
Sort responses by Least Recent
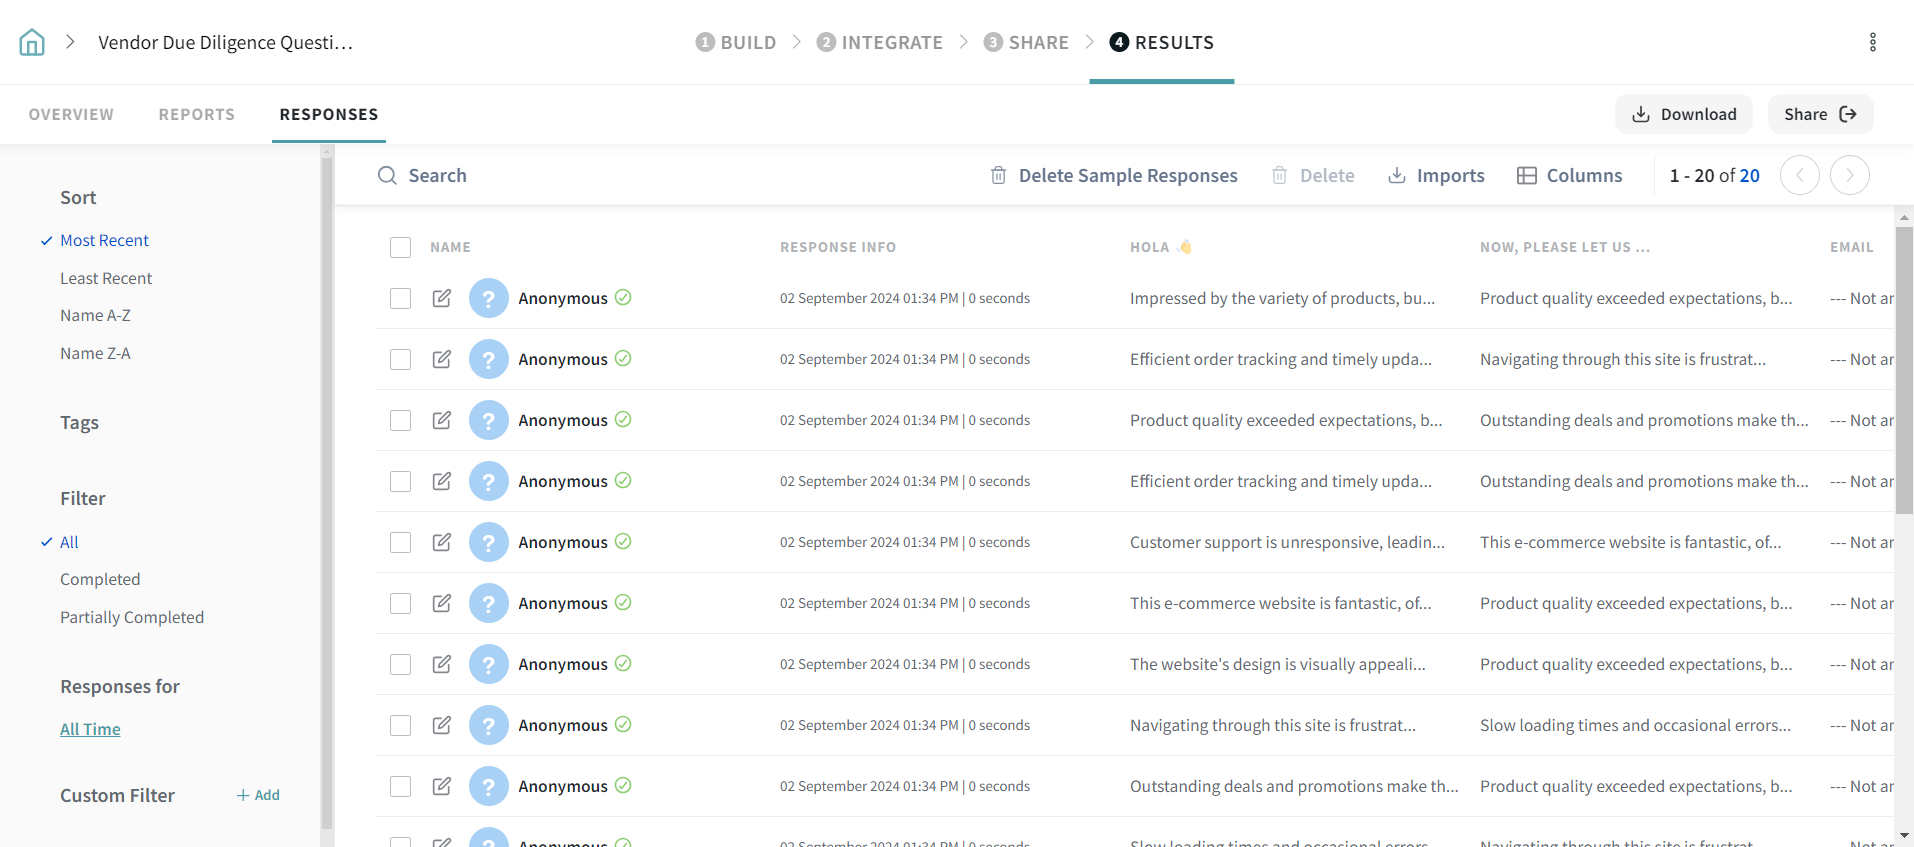pyautogui.click(x=106, y=278)
